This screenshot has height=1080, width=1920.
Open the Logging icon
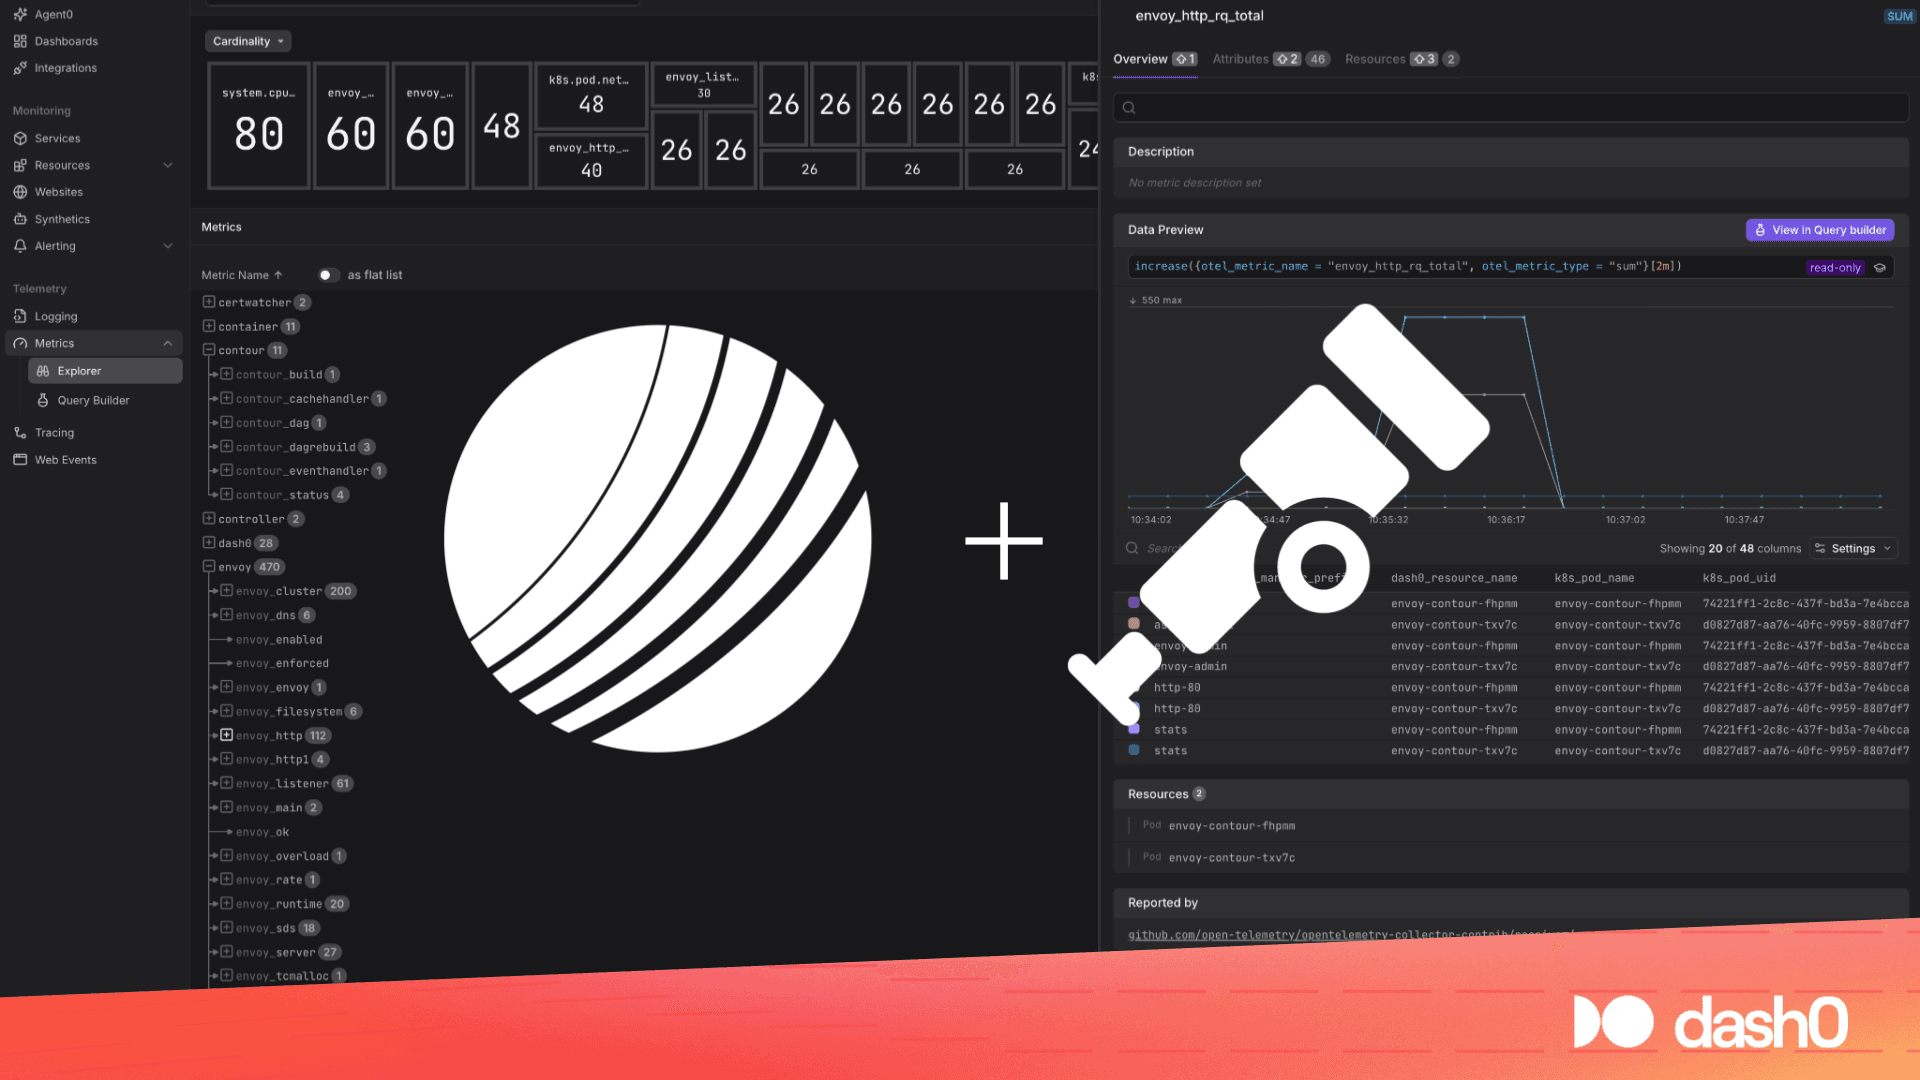point(20,316)
